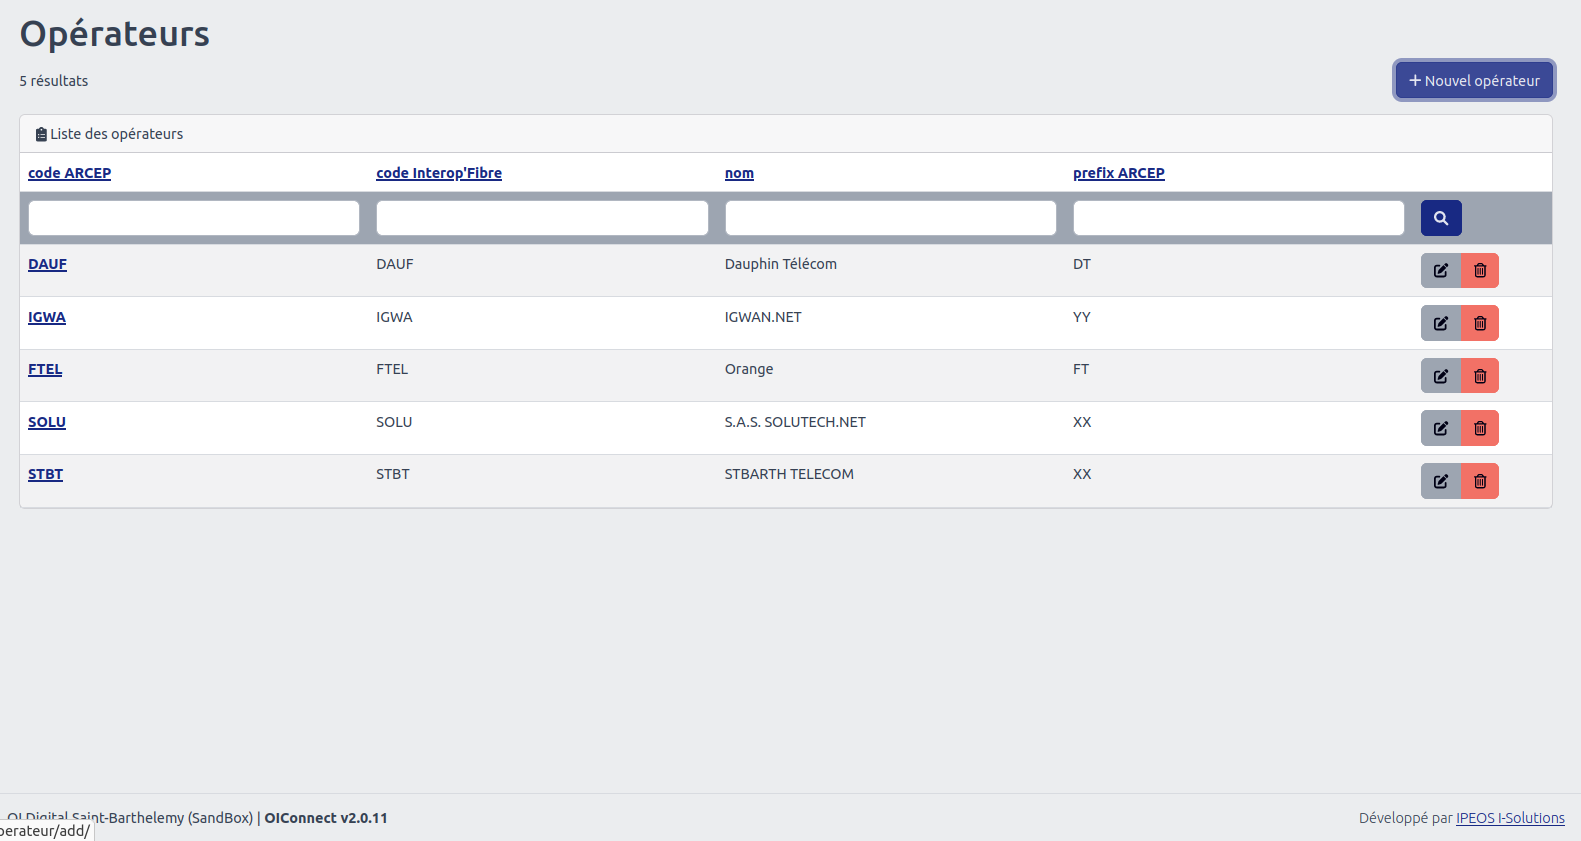Edit the Dauphin Télécom operator
The width and height of the screenshot is (1581, 841).
coord(1440,271)
